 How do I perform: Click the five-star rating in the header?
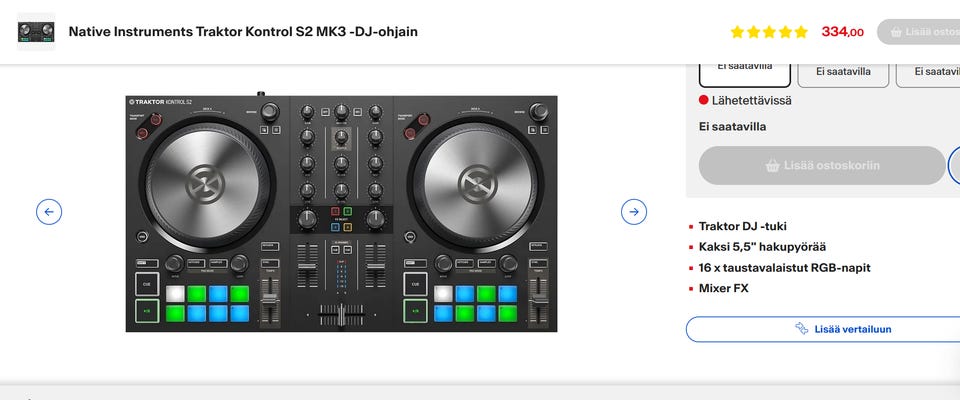coord(769,32)
